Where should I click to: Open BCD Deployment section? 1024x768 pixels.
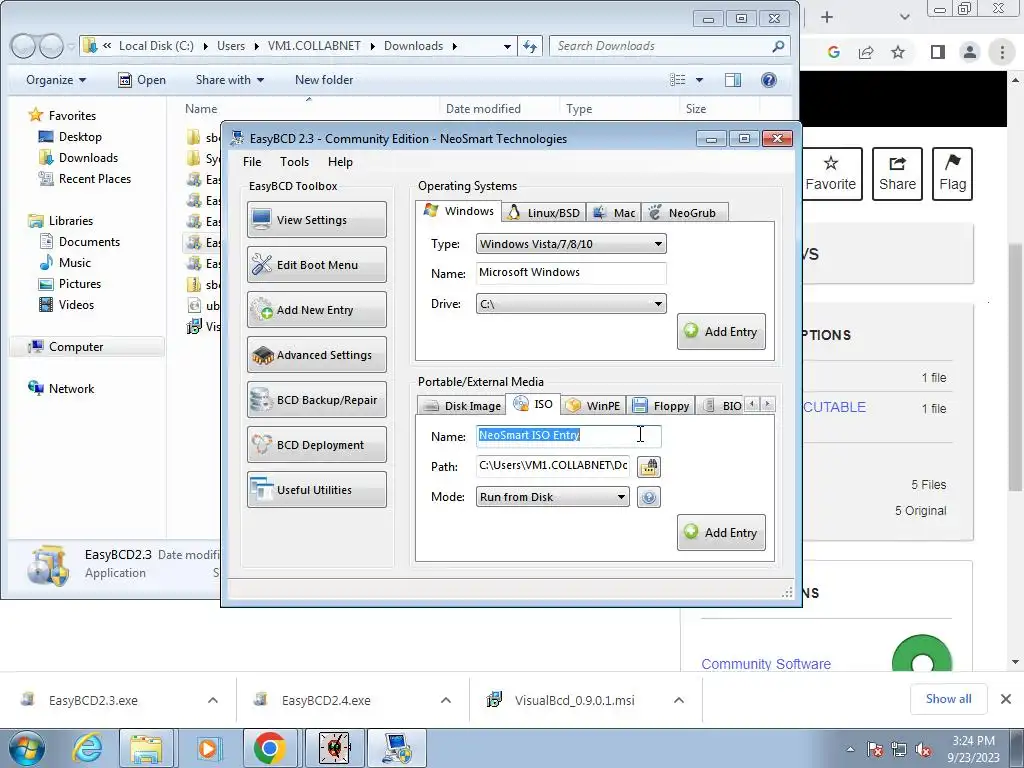[x=317, y=445]
